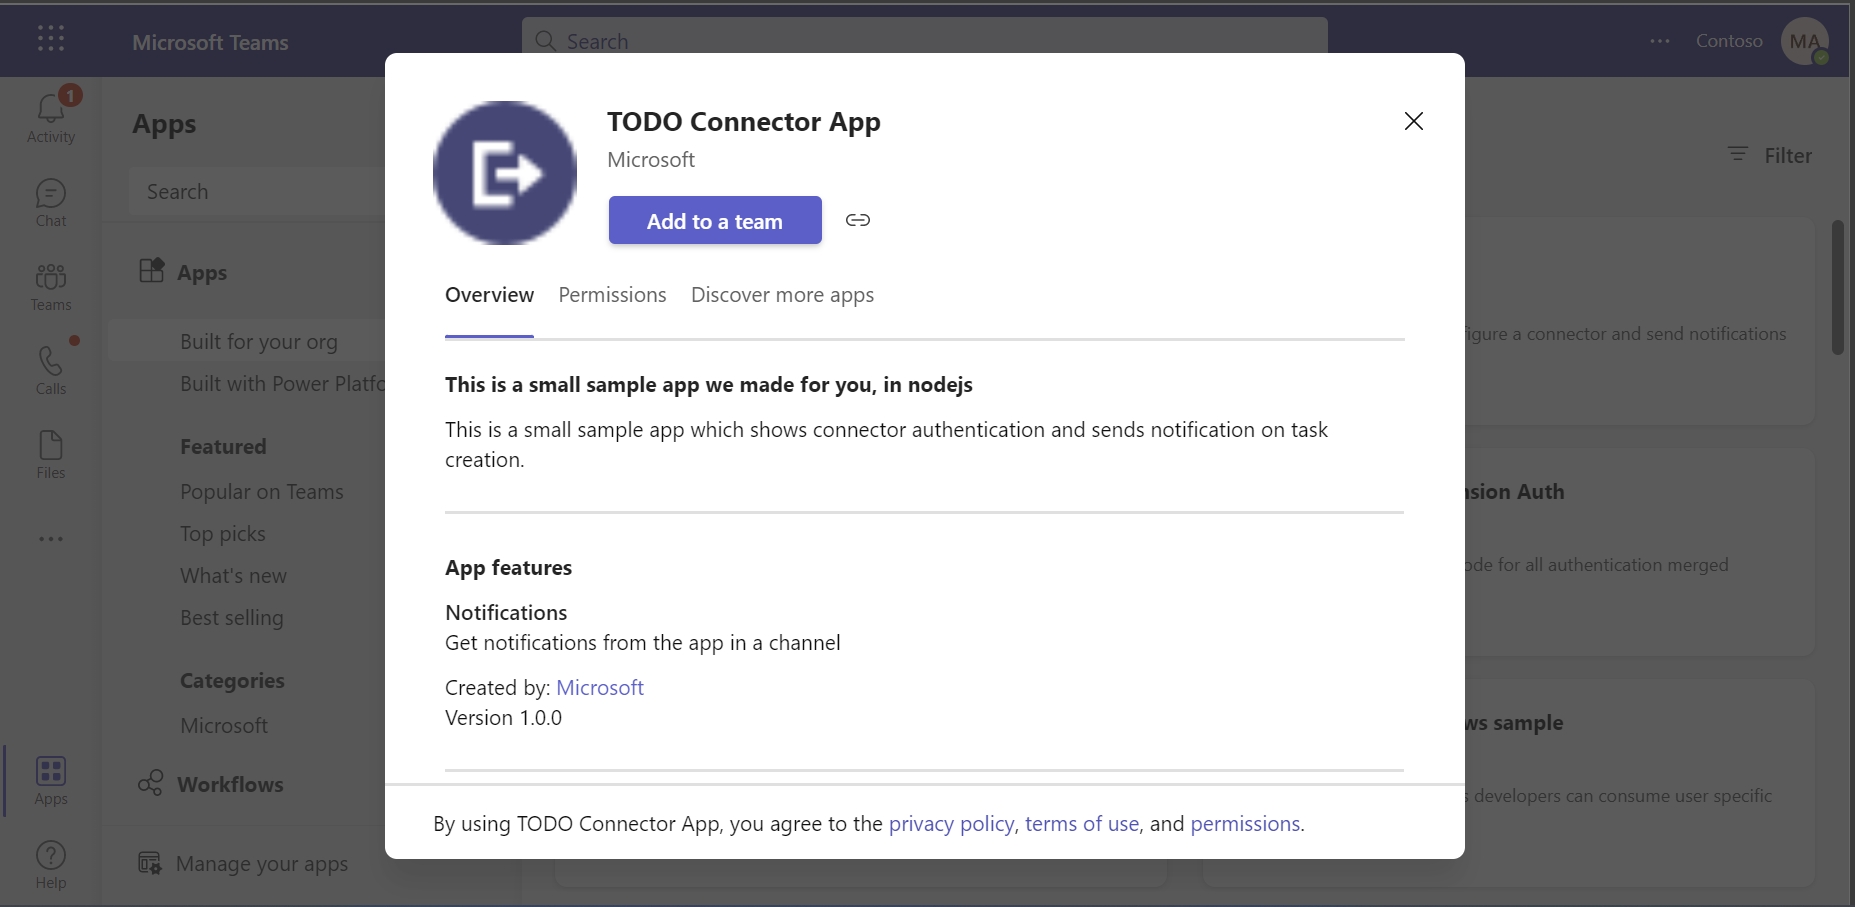Click the Apps section store icon

(x=151, y=271)
